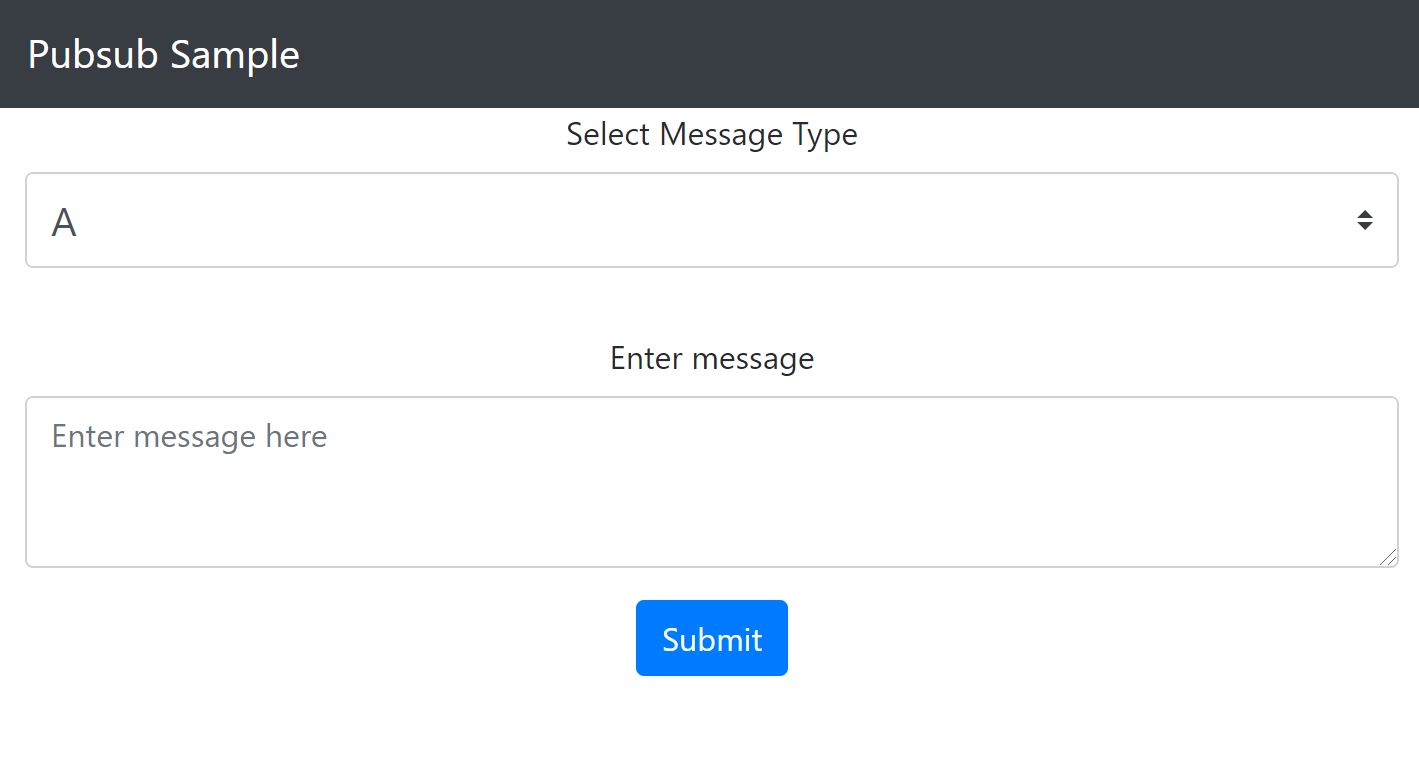This screenshot has height=769, width=1419.
Task: Click the caret arrows beside option A
Action: point(1364,220)
